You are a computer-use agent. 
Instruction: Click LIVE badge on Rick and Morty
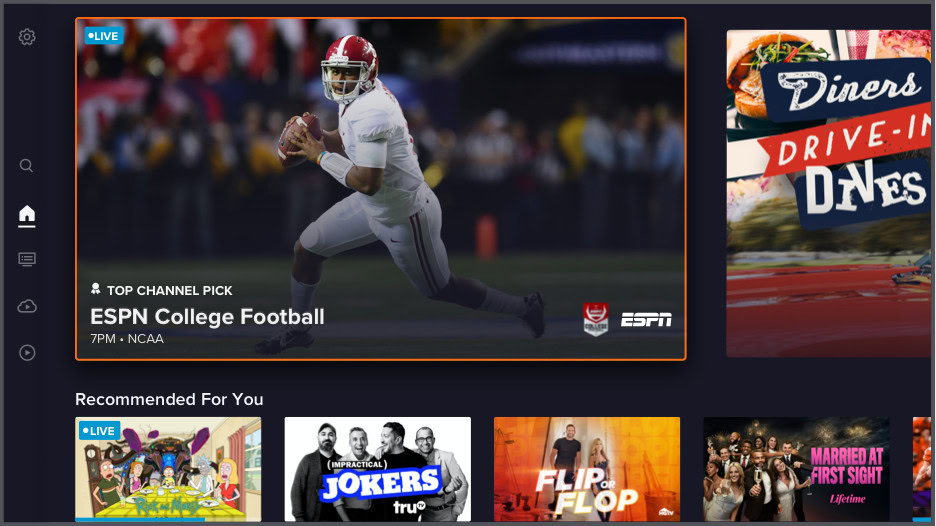tap(99, 430)
